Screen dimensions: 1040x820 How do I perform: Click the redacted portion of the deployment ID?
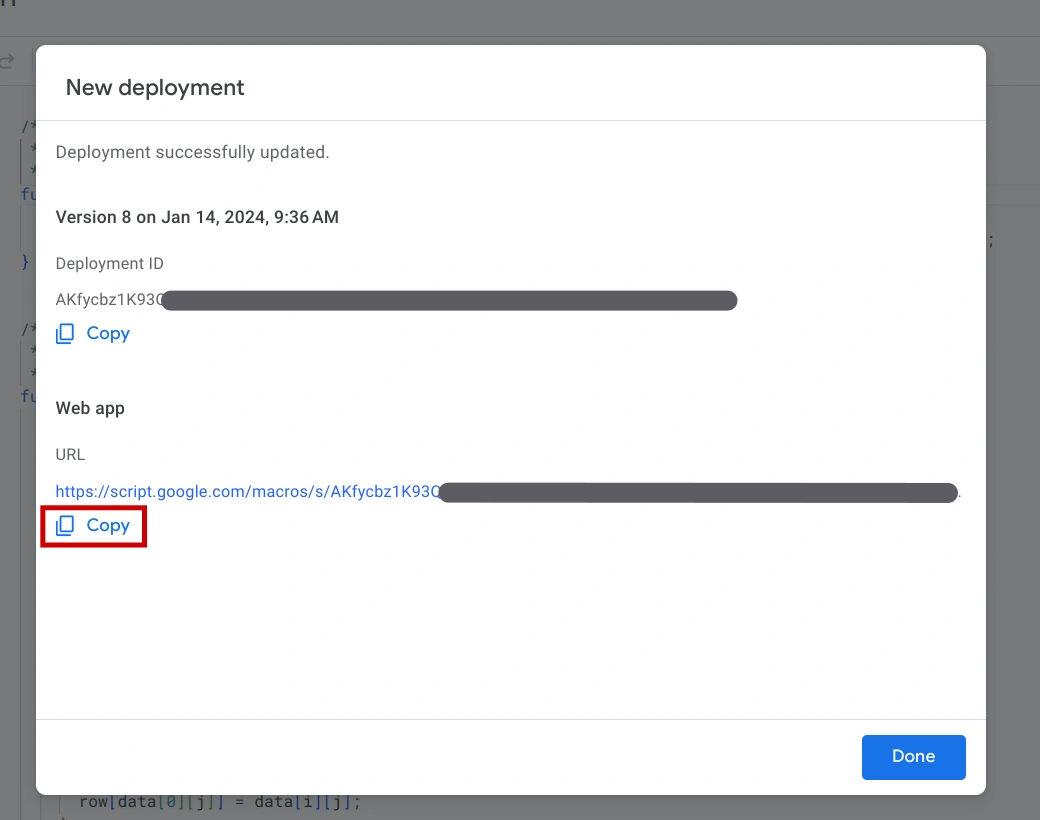pyautogui.click(x=450, y=300)
